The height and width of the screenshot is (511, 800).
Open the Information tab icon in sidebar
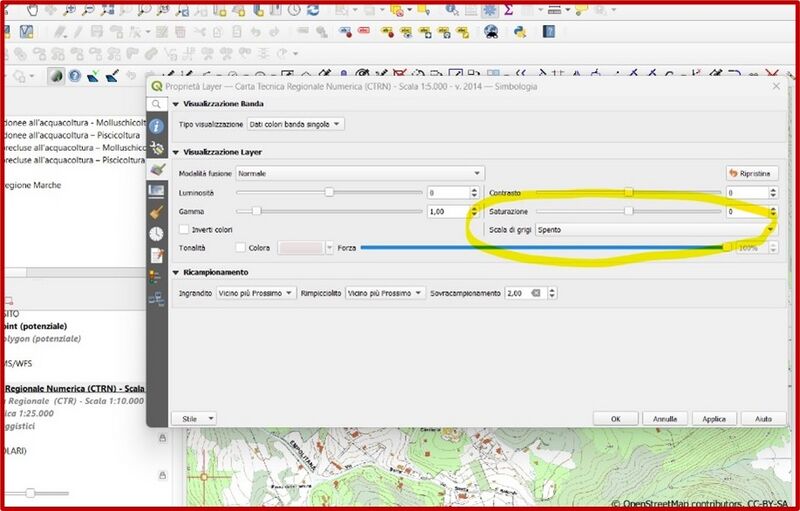[158, 126]
